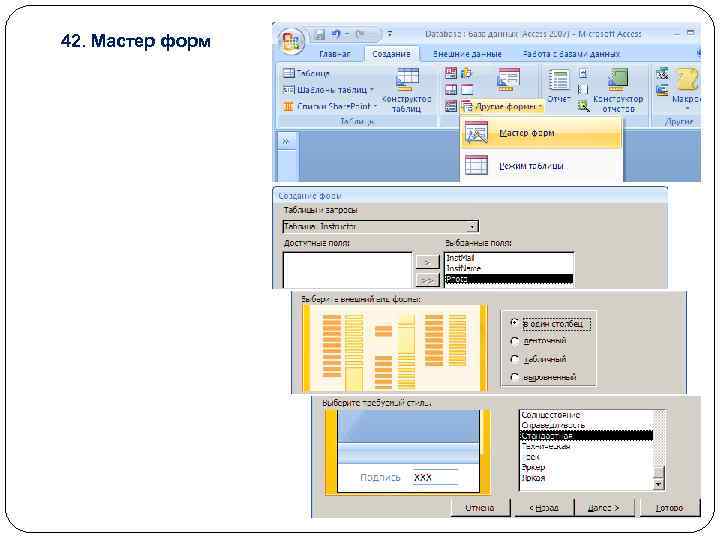The width and height of the screenshot is (720, 540).
Task: Click the single arrow add-field button
Action: (427, 261)
